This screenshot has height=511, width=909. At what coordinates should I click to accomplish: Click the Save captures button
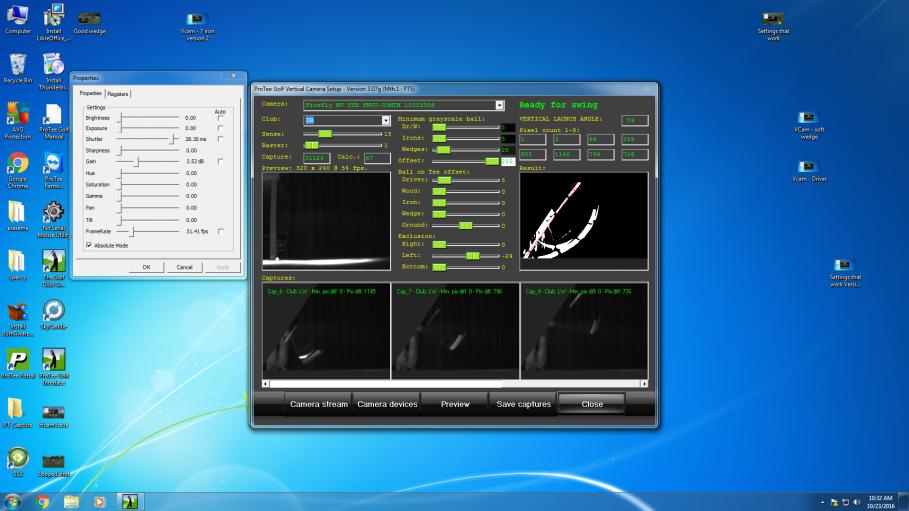[523, 404]
